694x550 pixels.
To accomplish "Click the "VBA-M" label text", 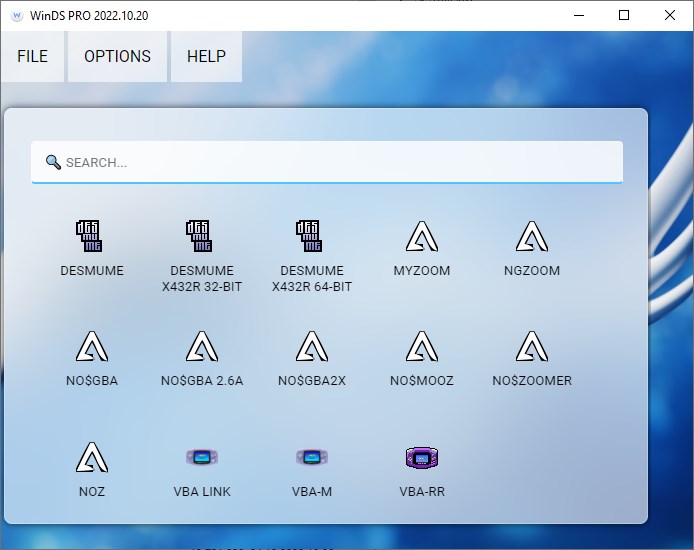I will click(x=312, y=492).
